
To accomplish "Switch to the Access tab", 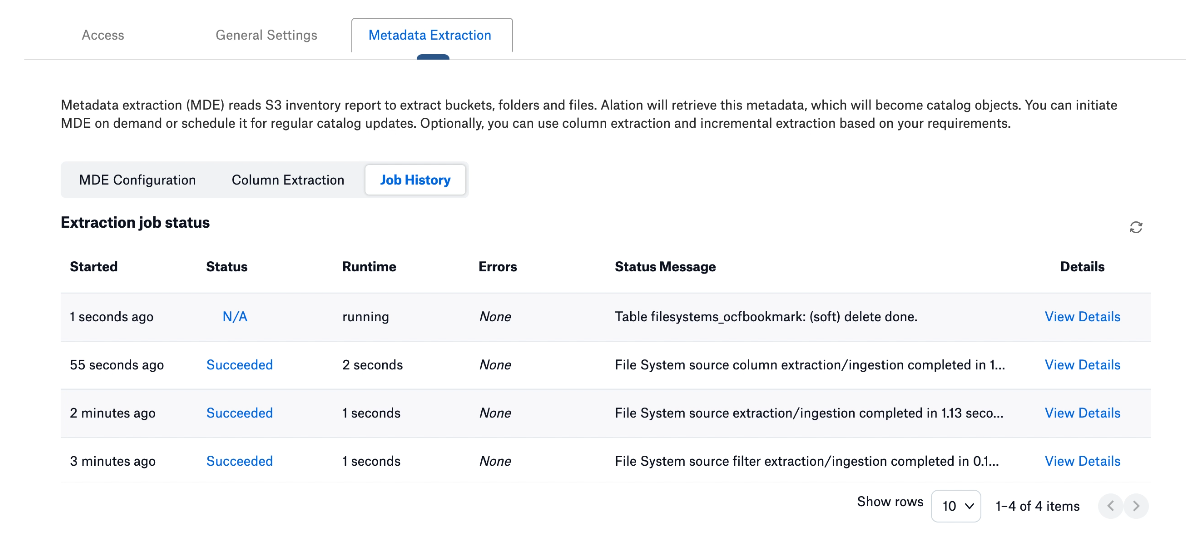I will (103, 35).
